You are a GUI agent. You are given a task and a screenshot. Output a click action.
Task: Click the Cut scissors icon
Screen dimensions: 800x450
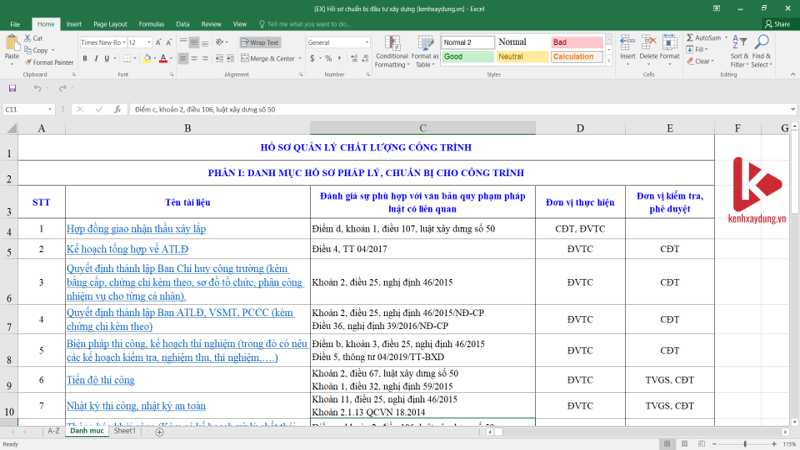[x=27, y=40]
